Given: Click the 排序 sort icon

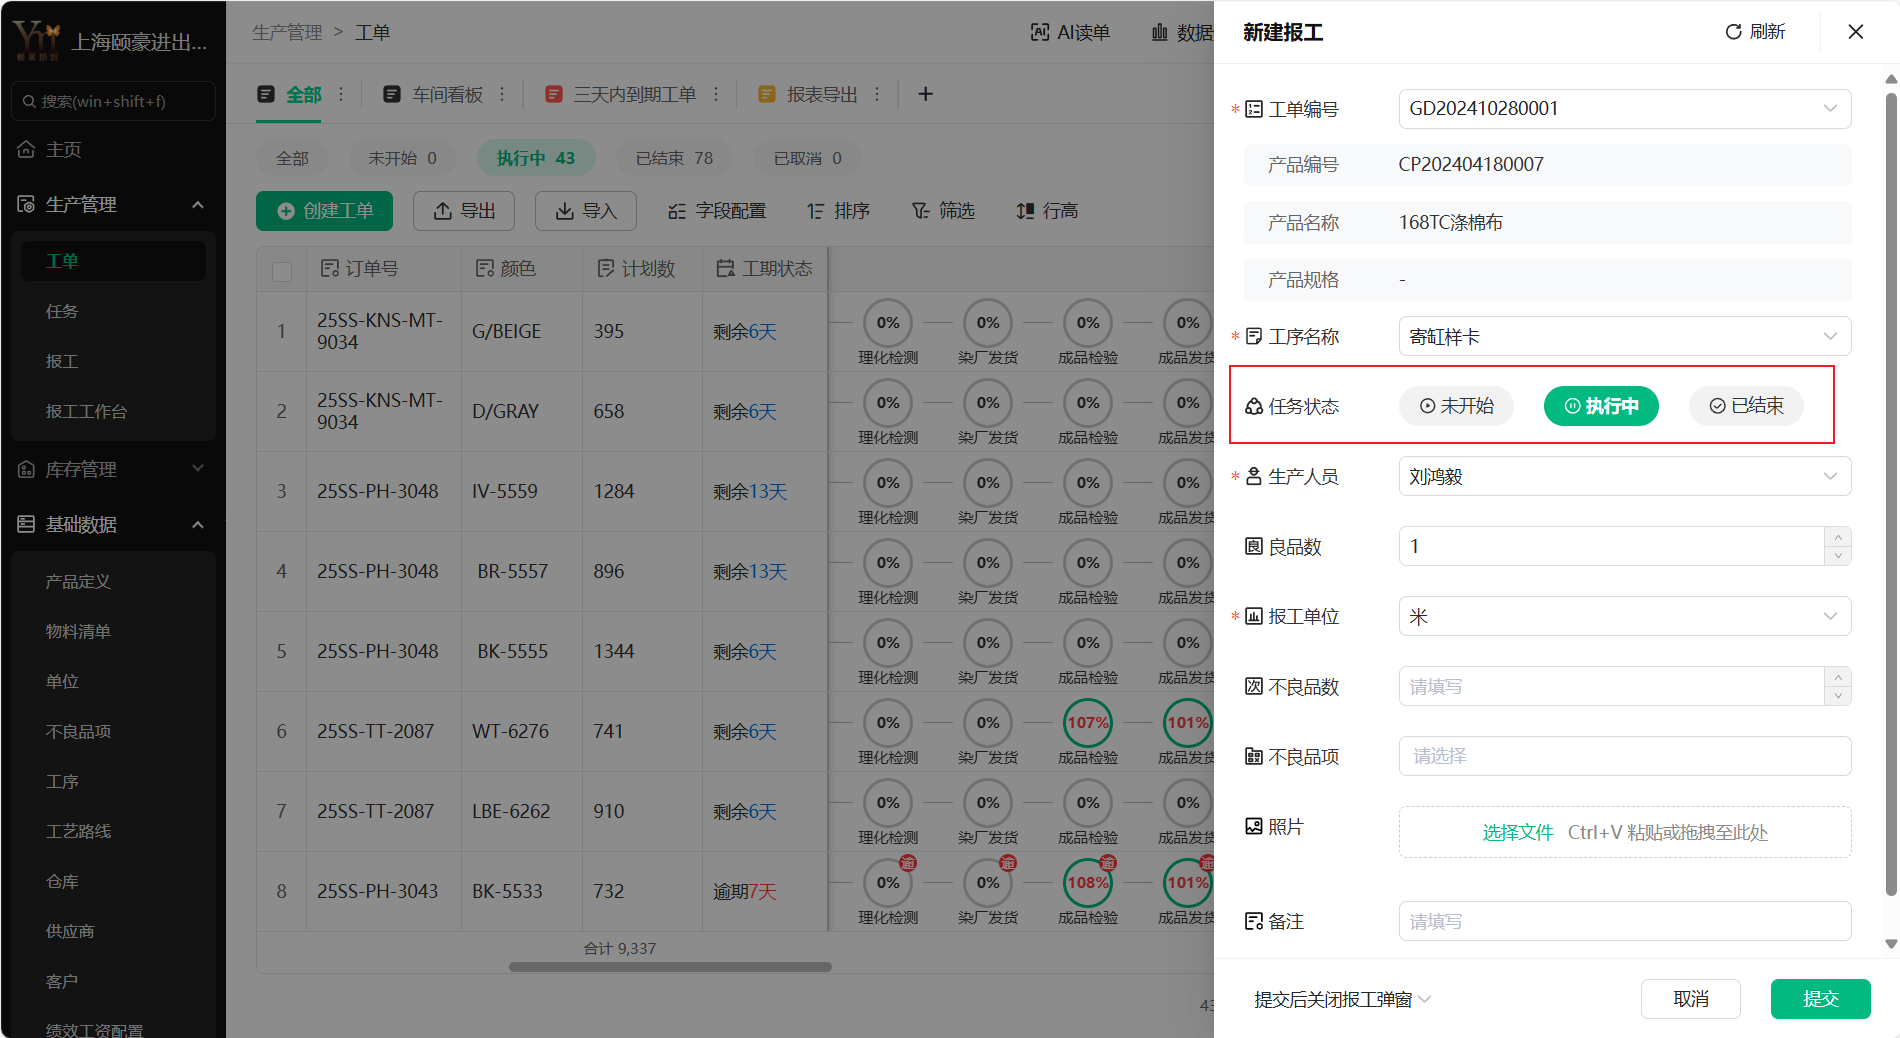Looking at the screenshot, I should pos(816,211).
